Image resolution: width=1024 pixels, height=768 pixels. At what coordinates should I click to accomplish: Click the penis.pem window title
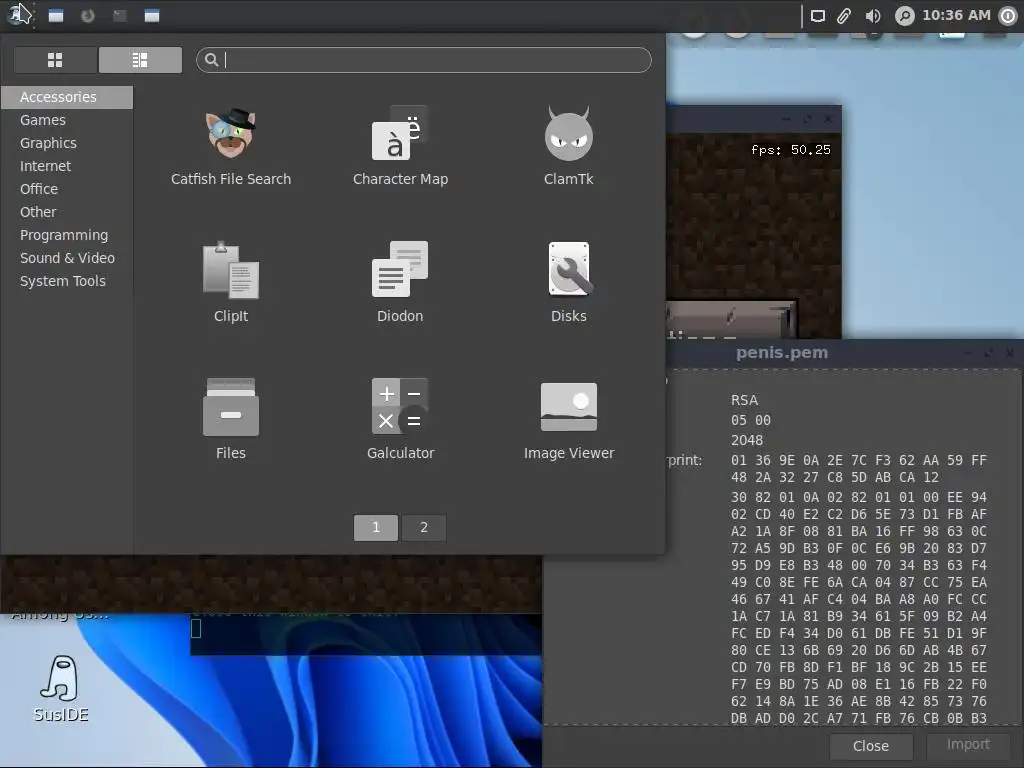click(782, 353)
